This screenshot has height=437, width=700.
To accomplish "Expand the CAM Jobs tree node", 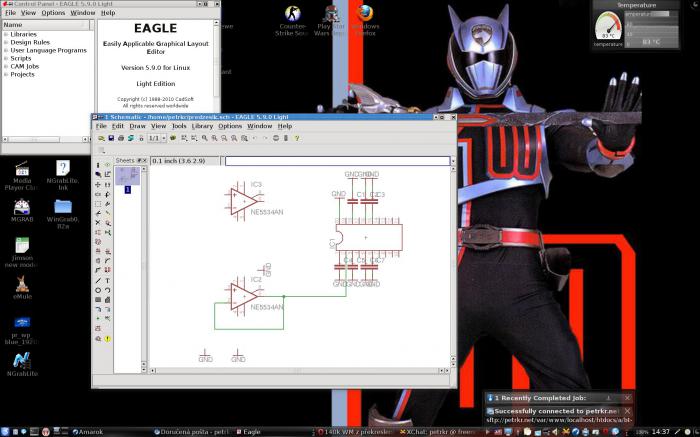I will [6, 67].
